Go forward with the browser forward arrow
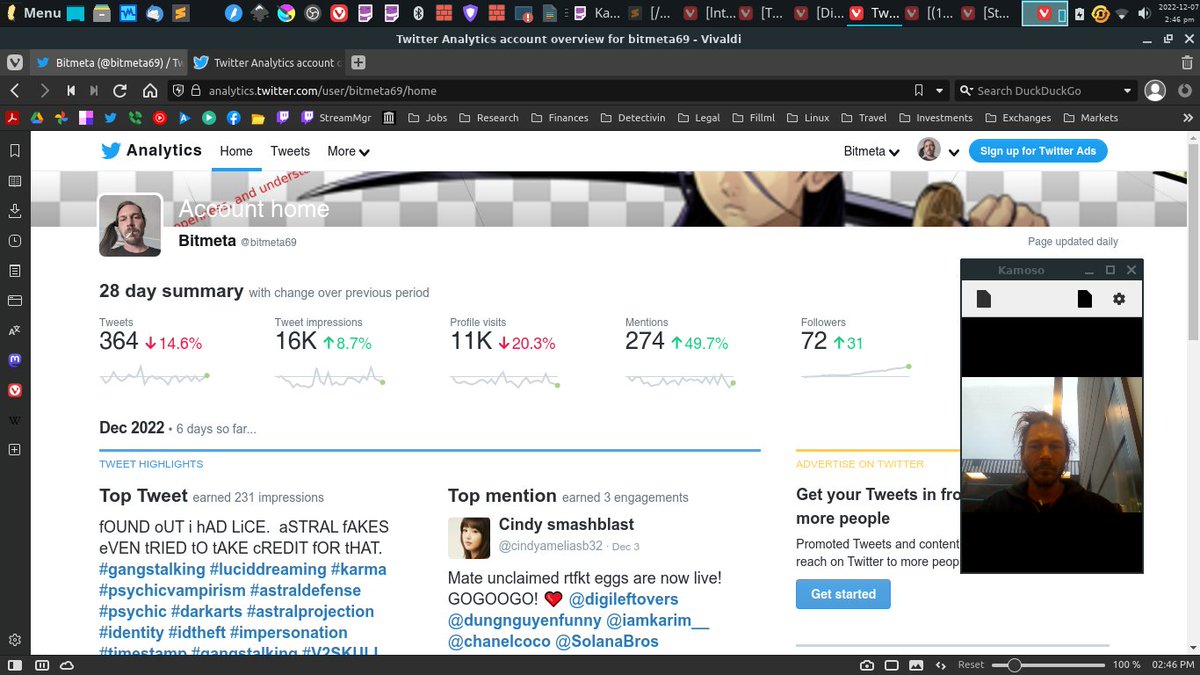The height and width of the screenshot is (675, 1200). (x=43, y=90)
